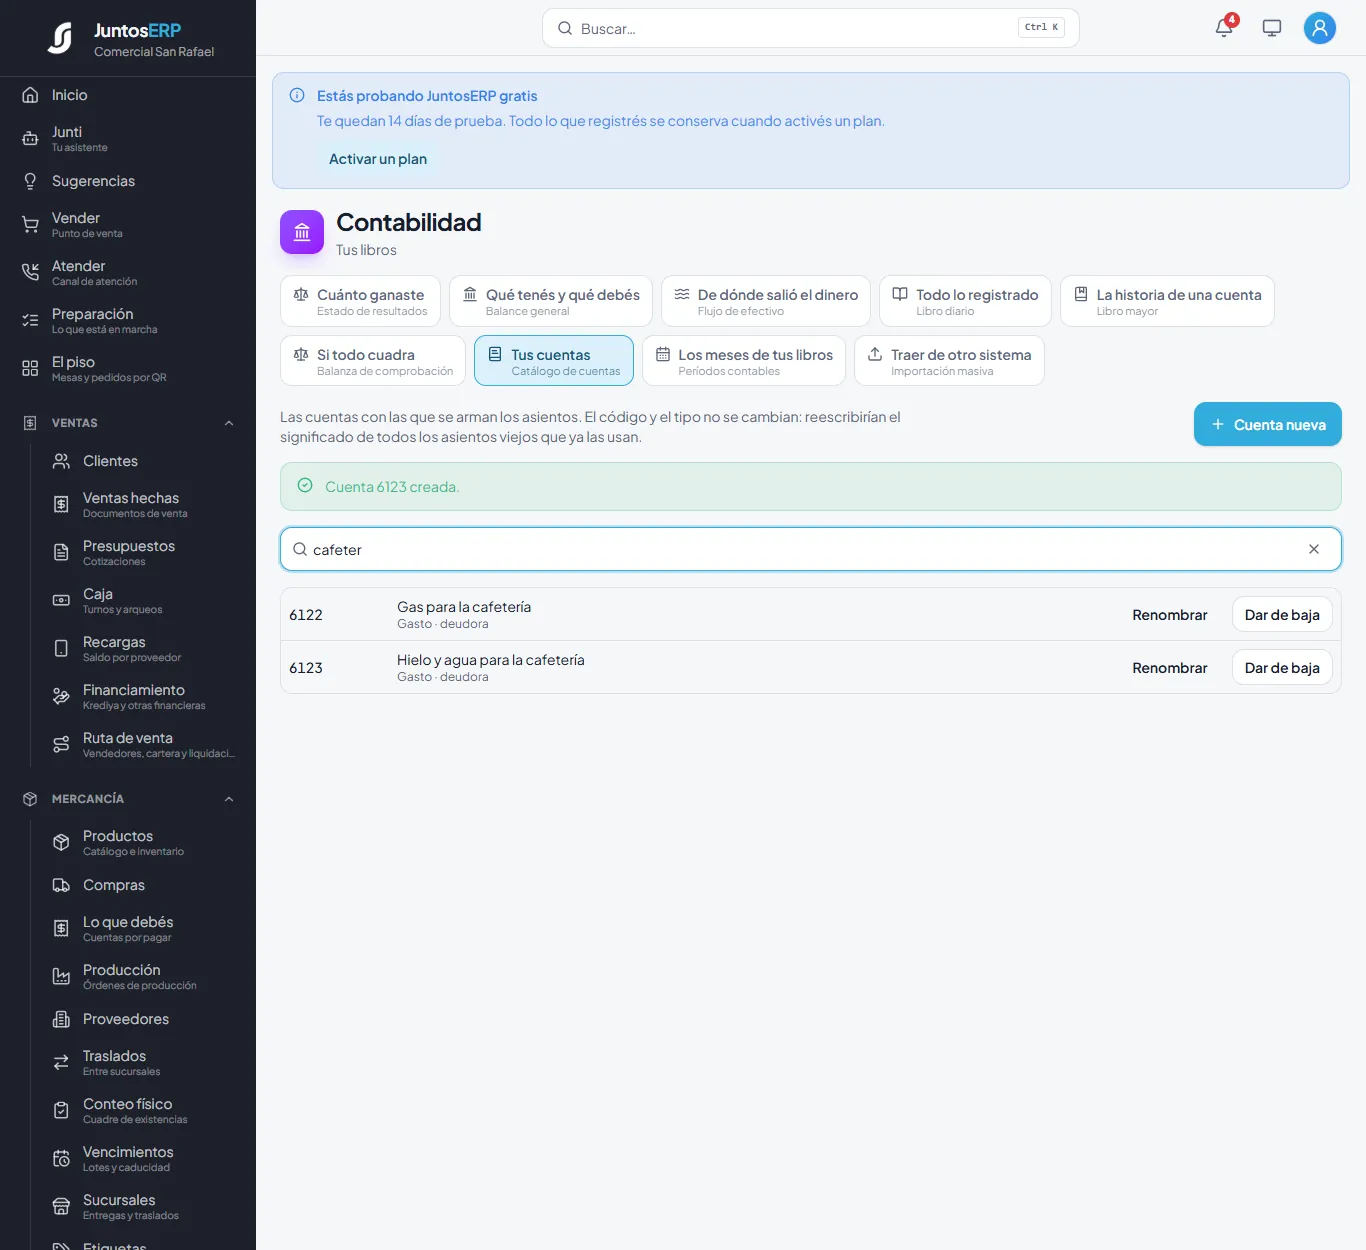1366x1250 pixels.
Task: Open La historia de una cuenta tab
Action: (x=1167, y=301)
